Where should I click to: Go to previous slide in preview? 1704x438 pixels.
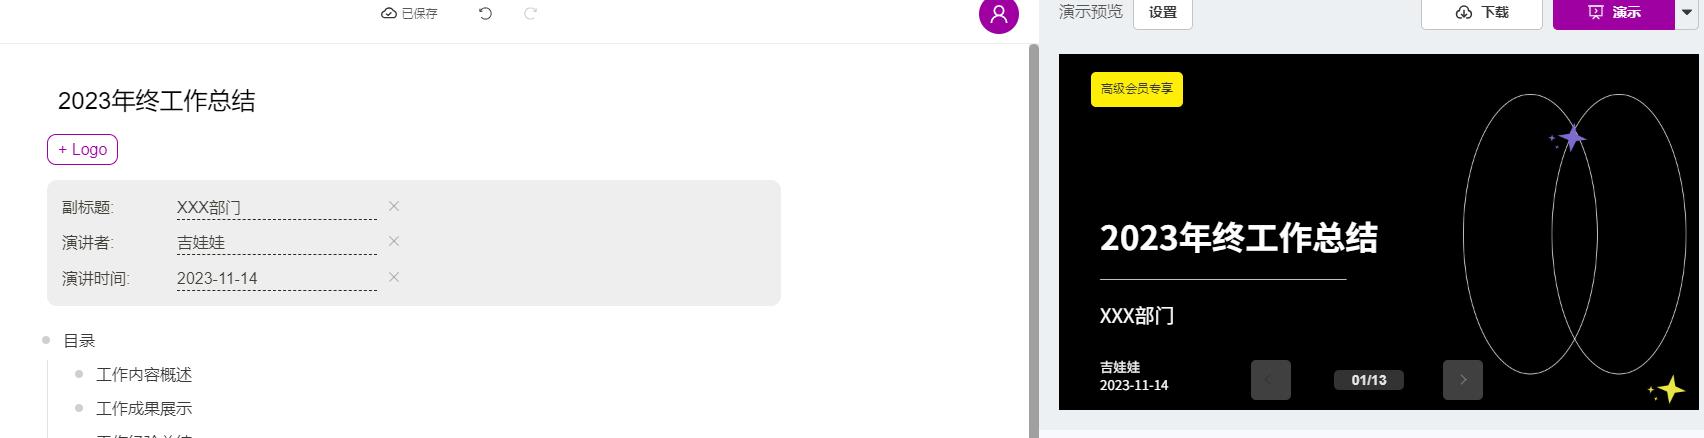click(x=1271, y=380)
